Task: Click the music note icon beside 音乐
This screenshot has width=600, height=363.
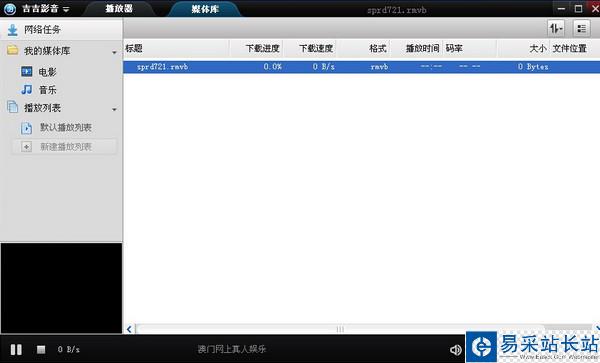Action: [x=26, y=90]
